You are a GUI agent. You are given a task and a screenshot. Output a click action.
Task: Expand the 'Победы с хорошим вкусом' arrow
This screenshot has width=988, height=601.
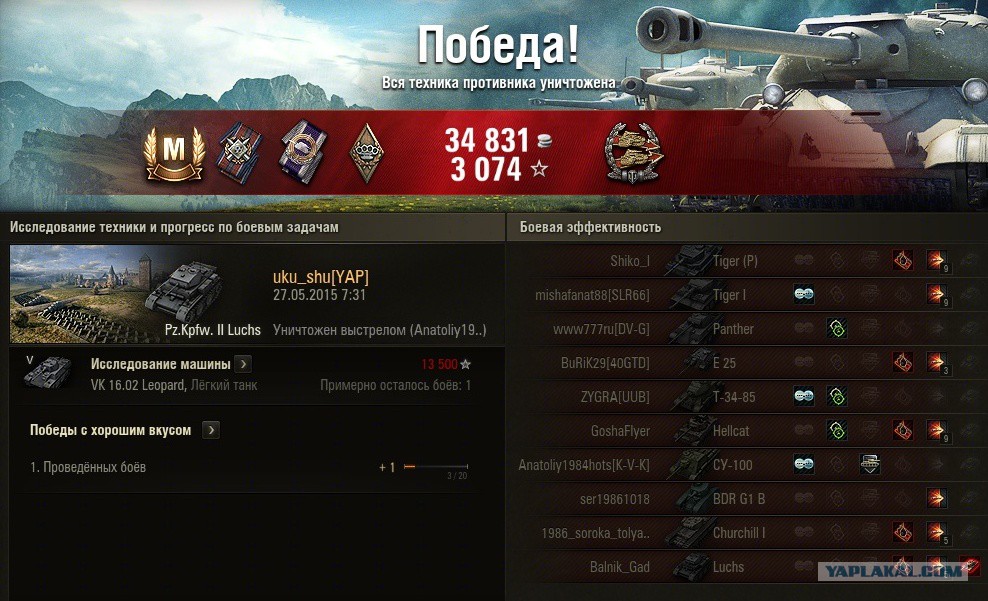211,430
